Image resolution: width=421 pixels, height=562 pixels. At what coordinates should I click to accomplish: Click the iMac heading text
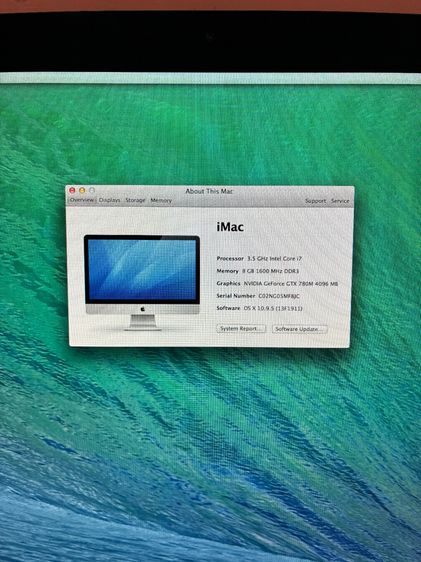(x=230, y=227)
